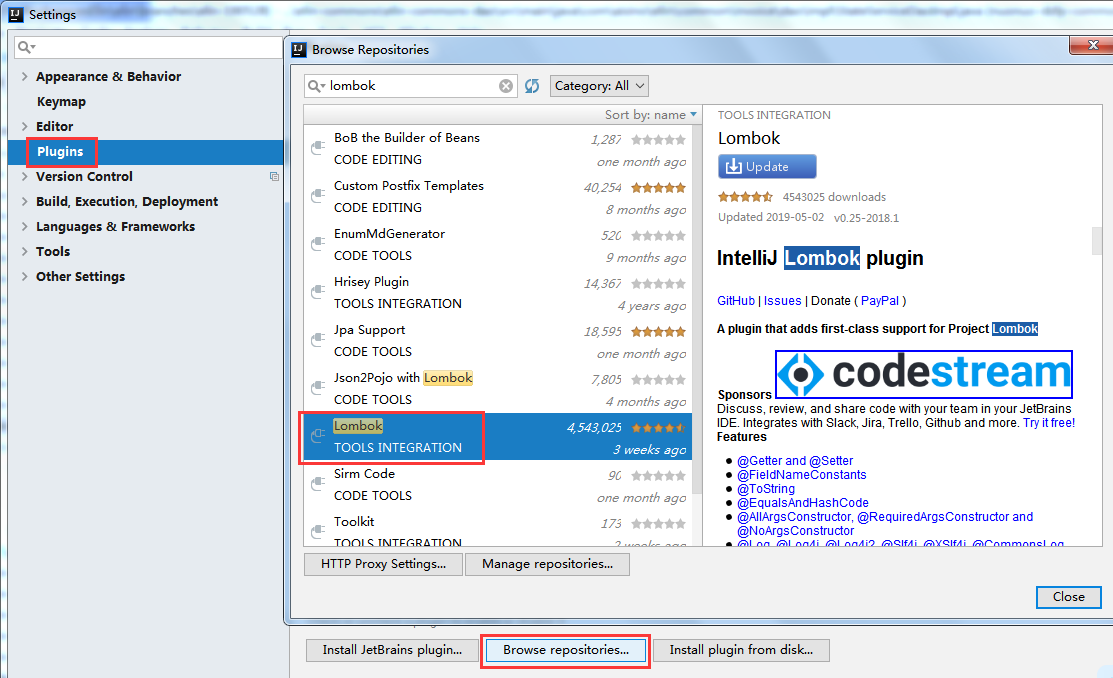
Task: Open the Sort by: name dropdown
Action: coord(650,115)
